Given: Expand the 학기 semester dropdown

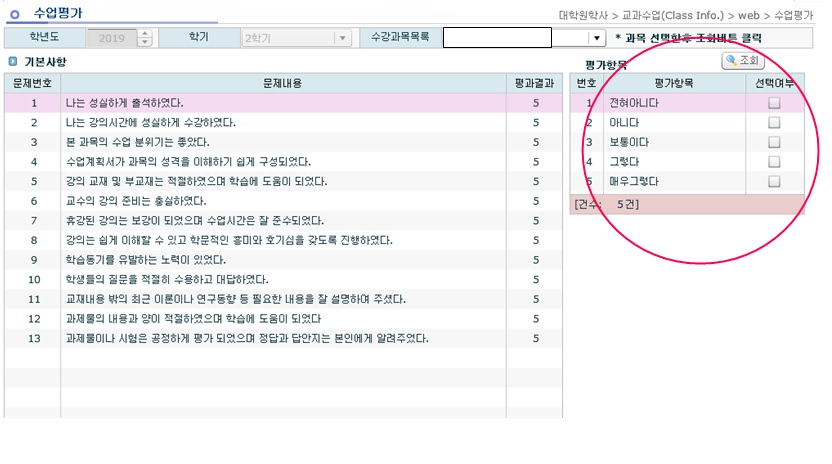Looking at the screenshot, I should tap(345, 38).
